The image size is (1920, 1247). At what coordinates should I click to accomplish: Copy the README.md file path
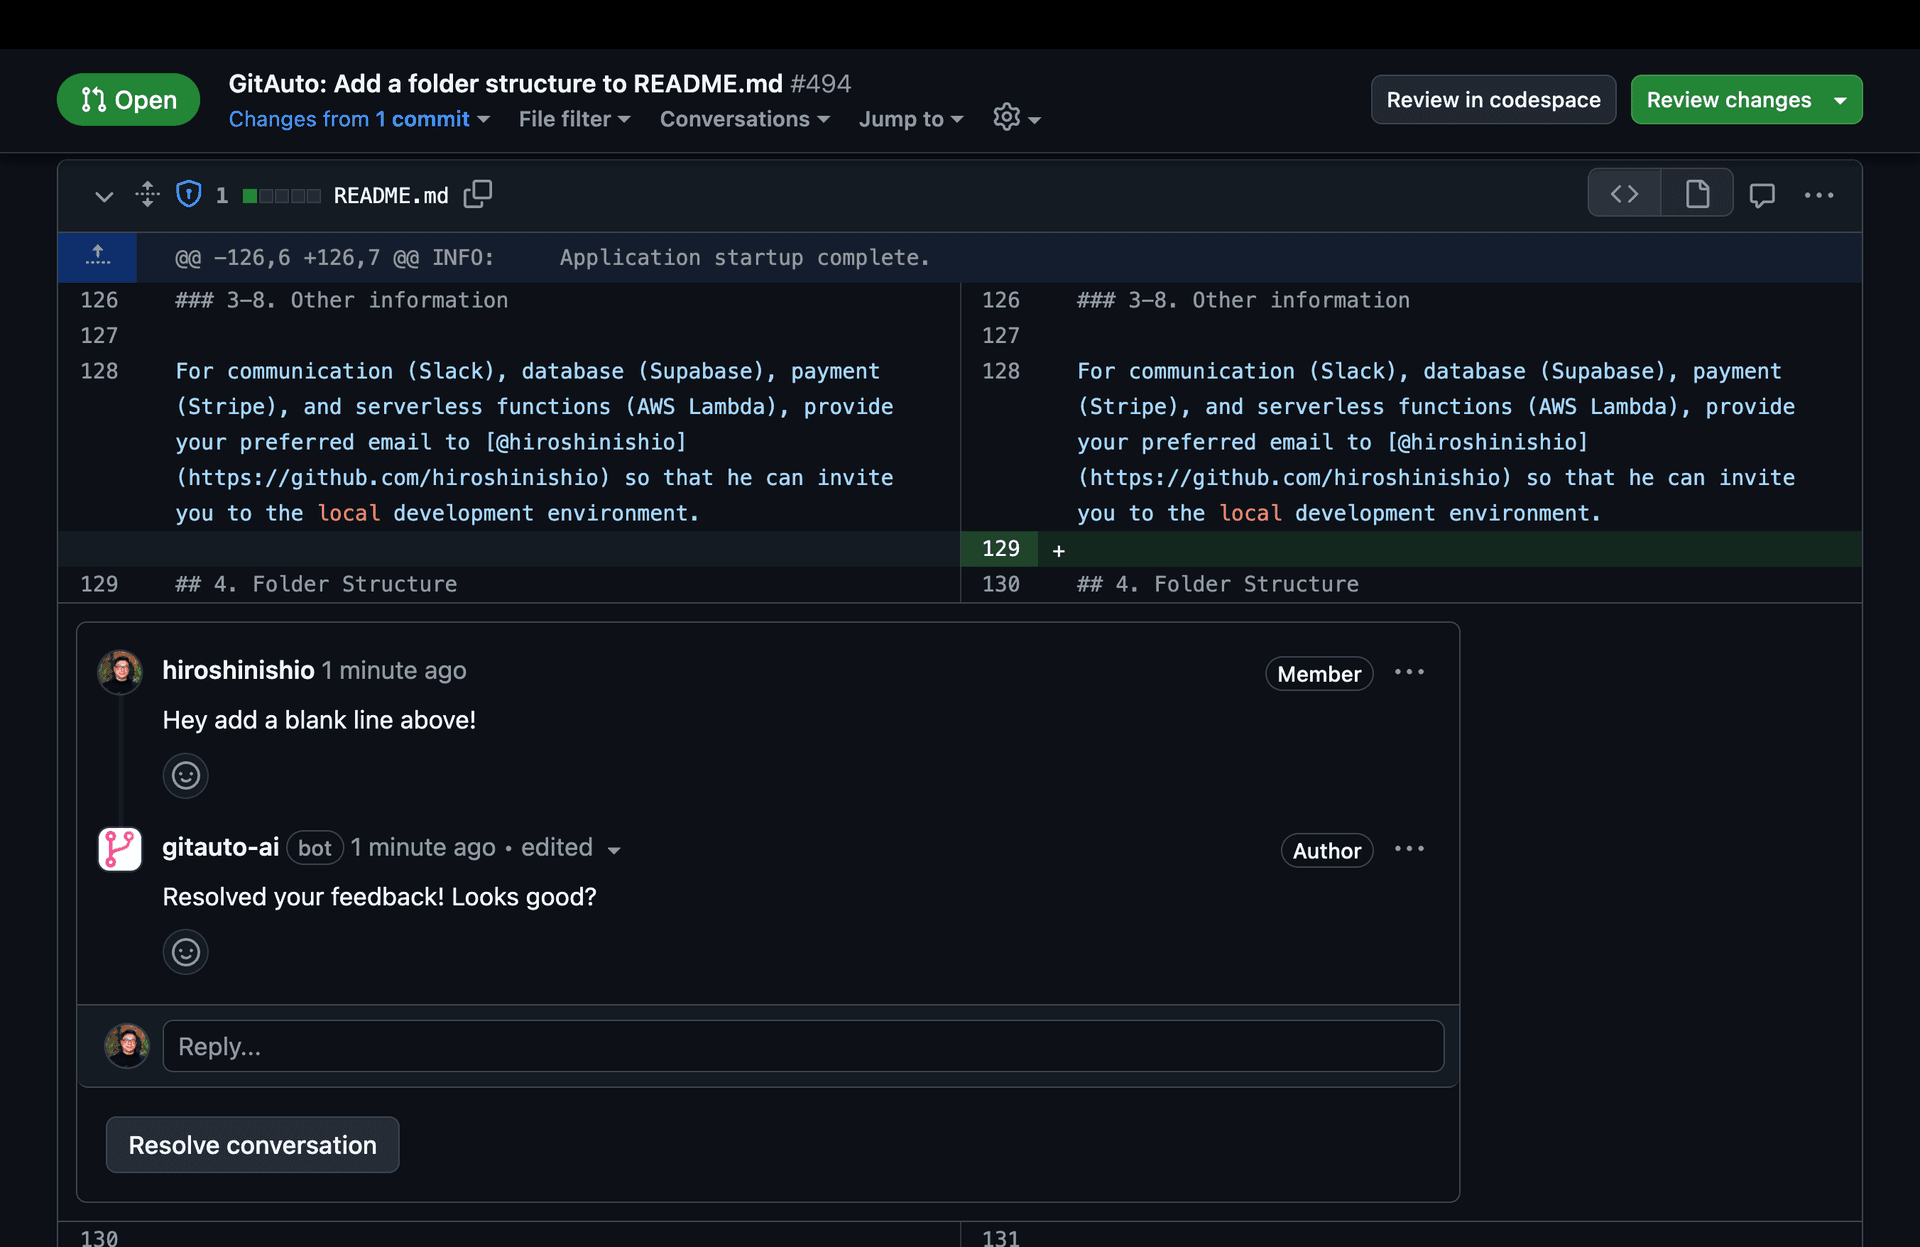[477, 194]
